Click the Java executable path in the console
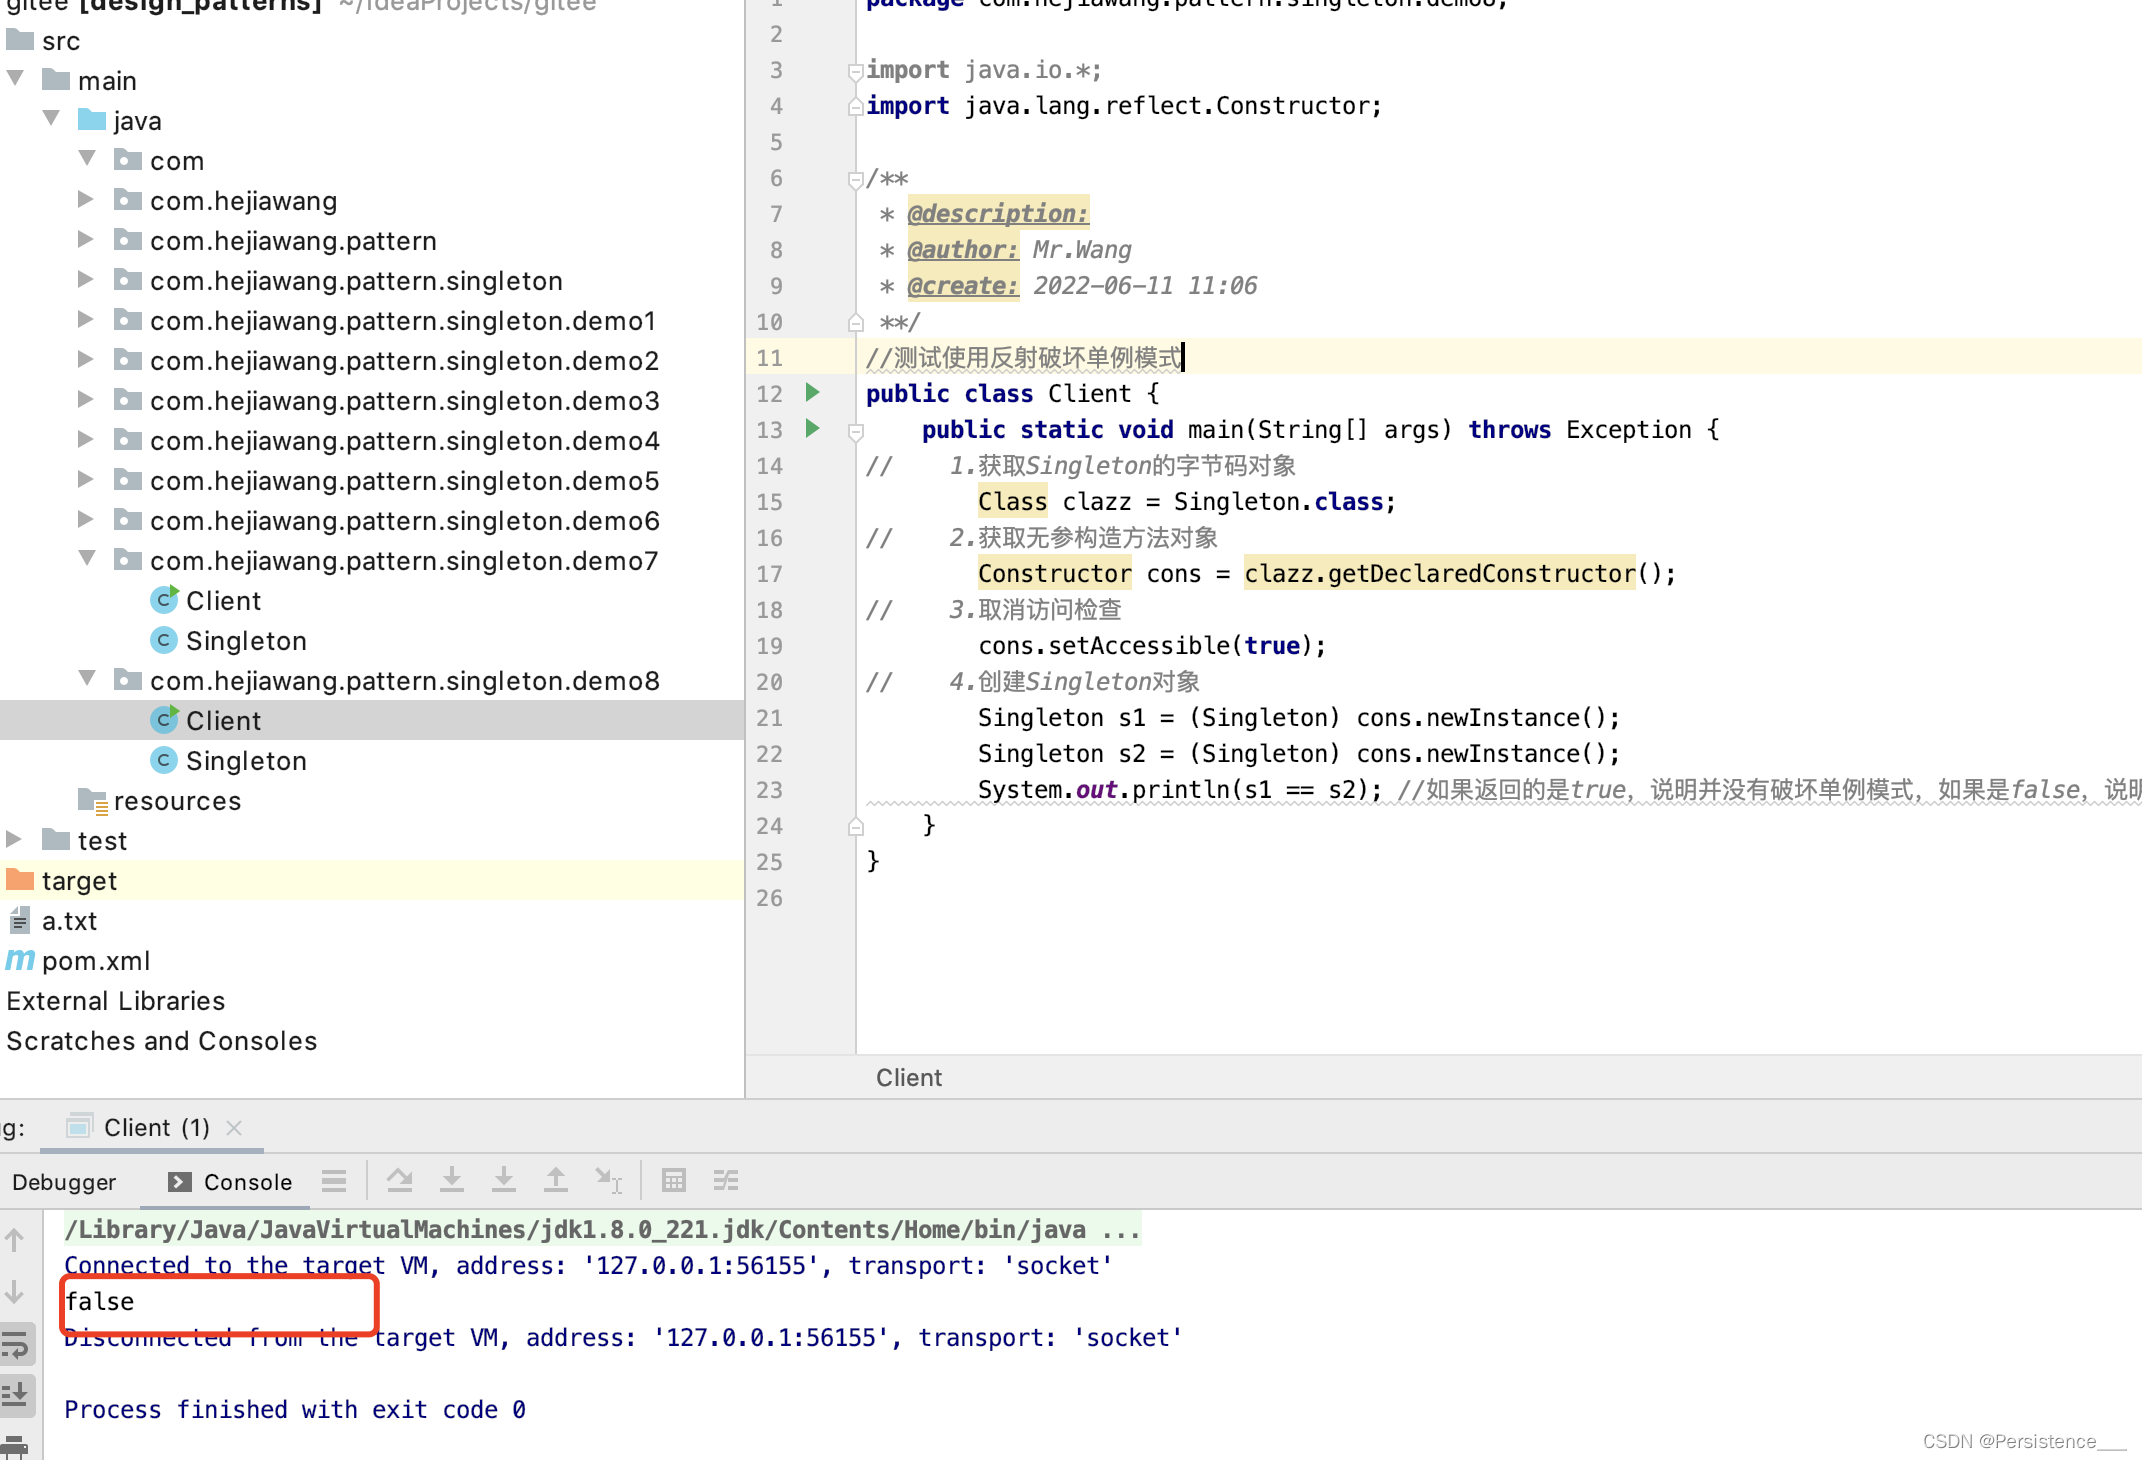This screenshot has height=1460, width=2142. coord(602,1229)
